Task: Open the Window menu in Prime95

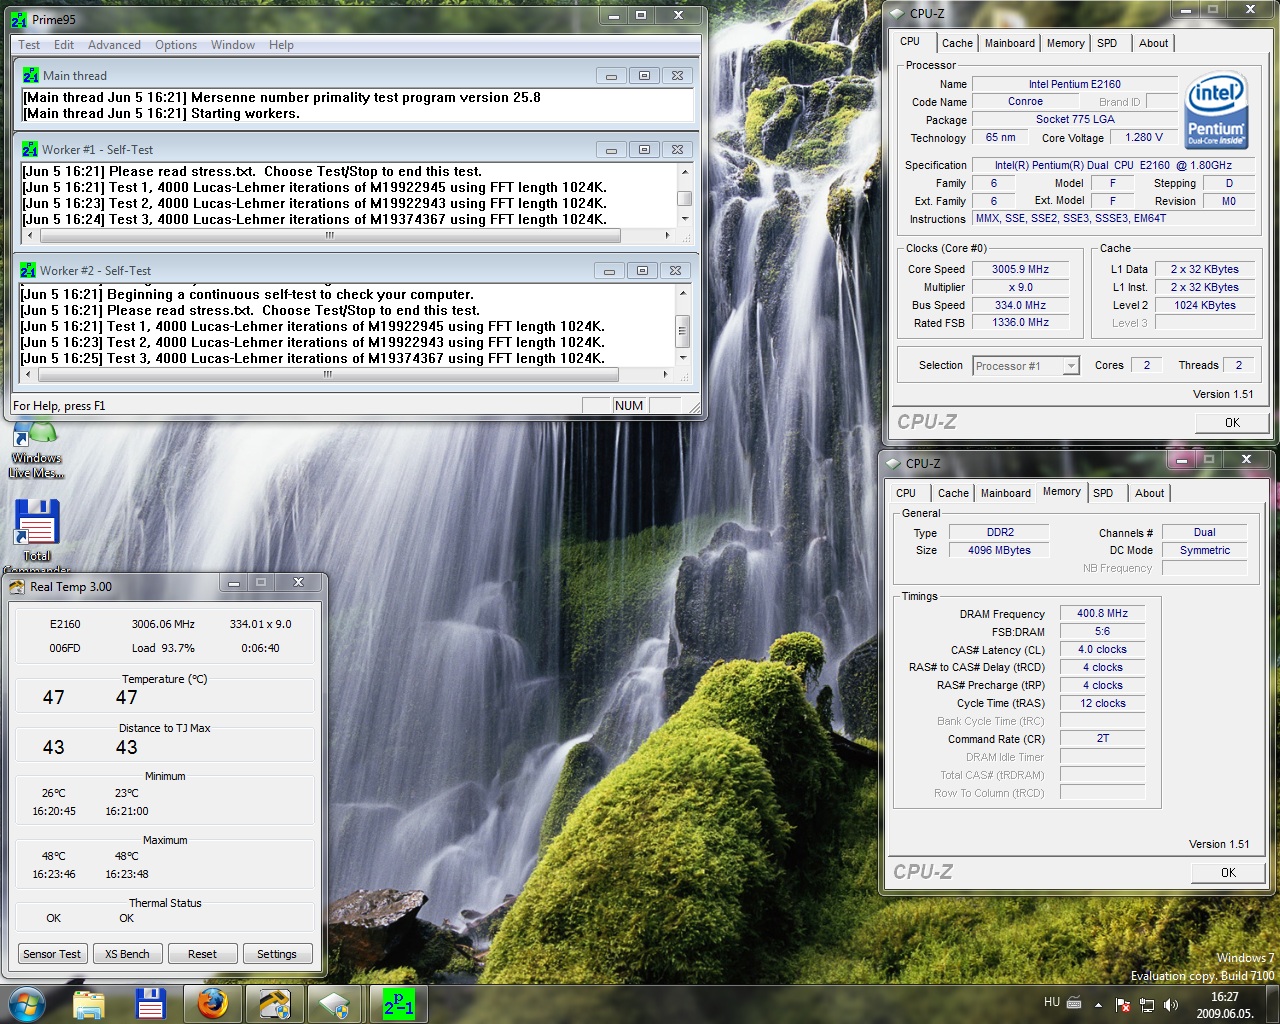Action: pos(233,45)
